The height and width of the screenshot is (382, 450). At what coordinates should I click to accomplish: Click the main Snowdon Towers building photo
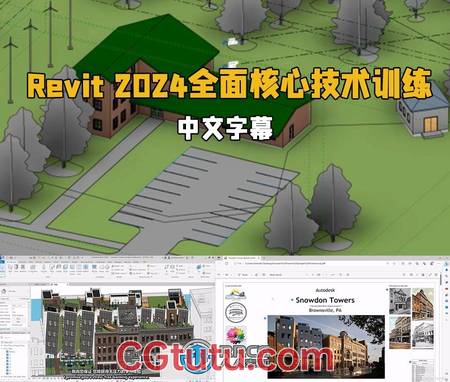point(326,347)
